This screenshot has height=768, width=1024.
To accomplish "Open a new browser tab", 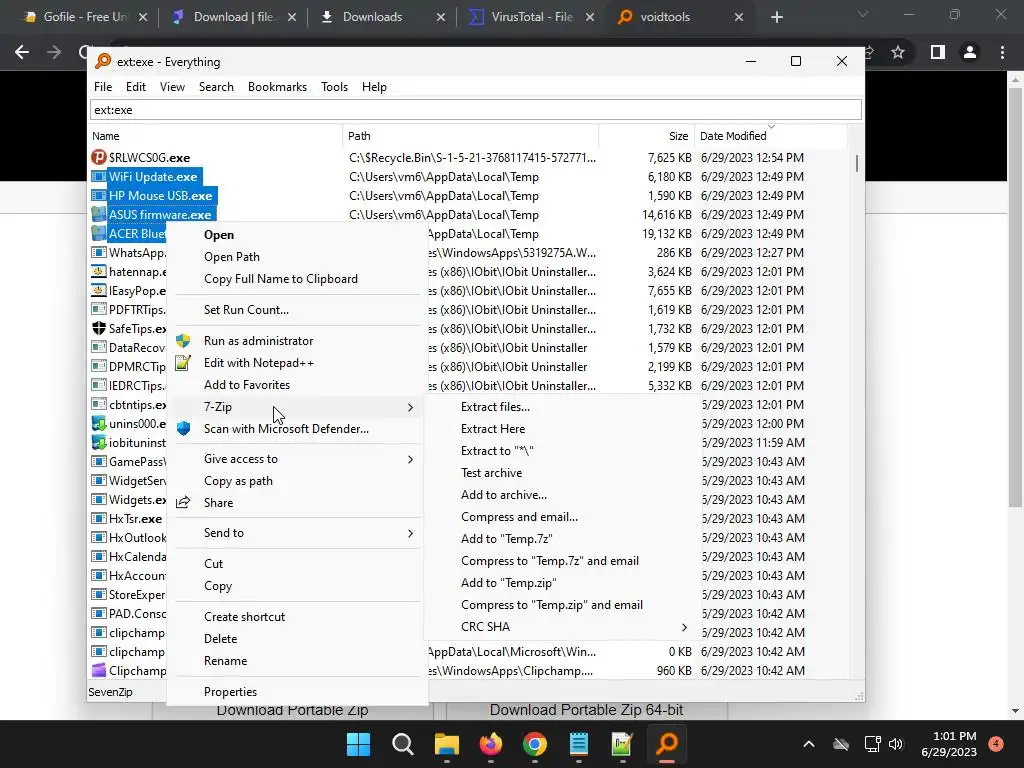I will [x=776, y=17].
